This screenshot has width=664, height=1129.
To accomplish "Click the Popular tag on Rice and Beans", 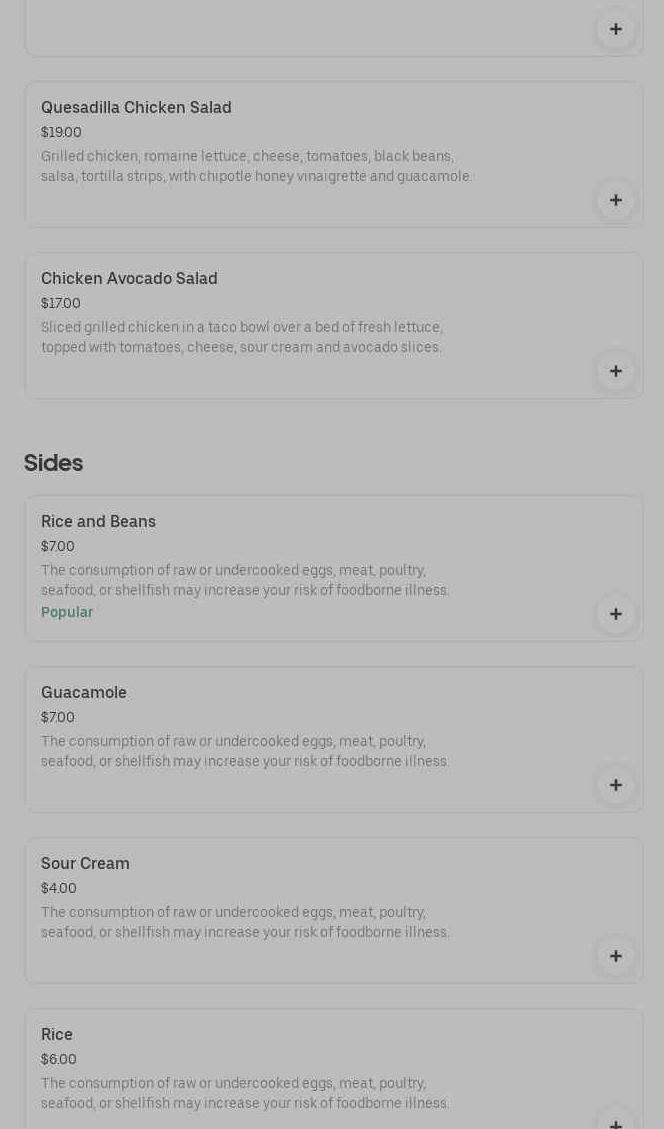I will [67, 612].
